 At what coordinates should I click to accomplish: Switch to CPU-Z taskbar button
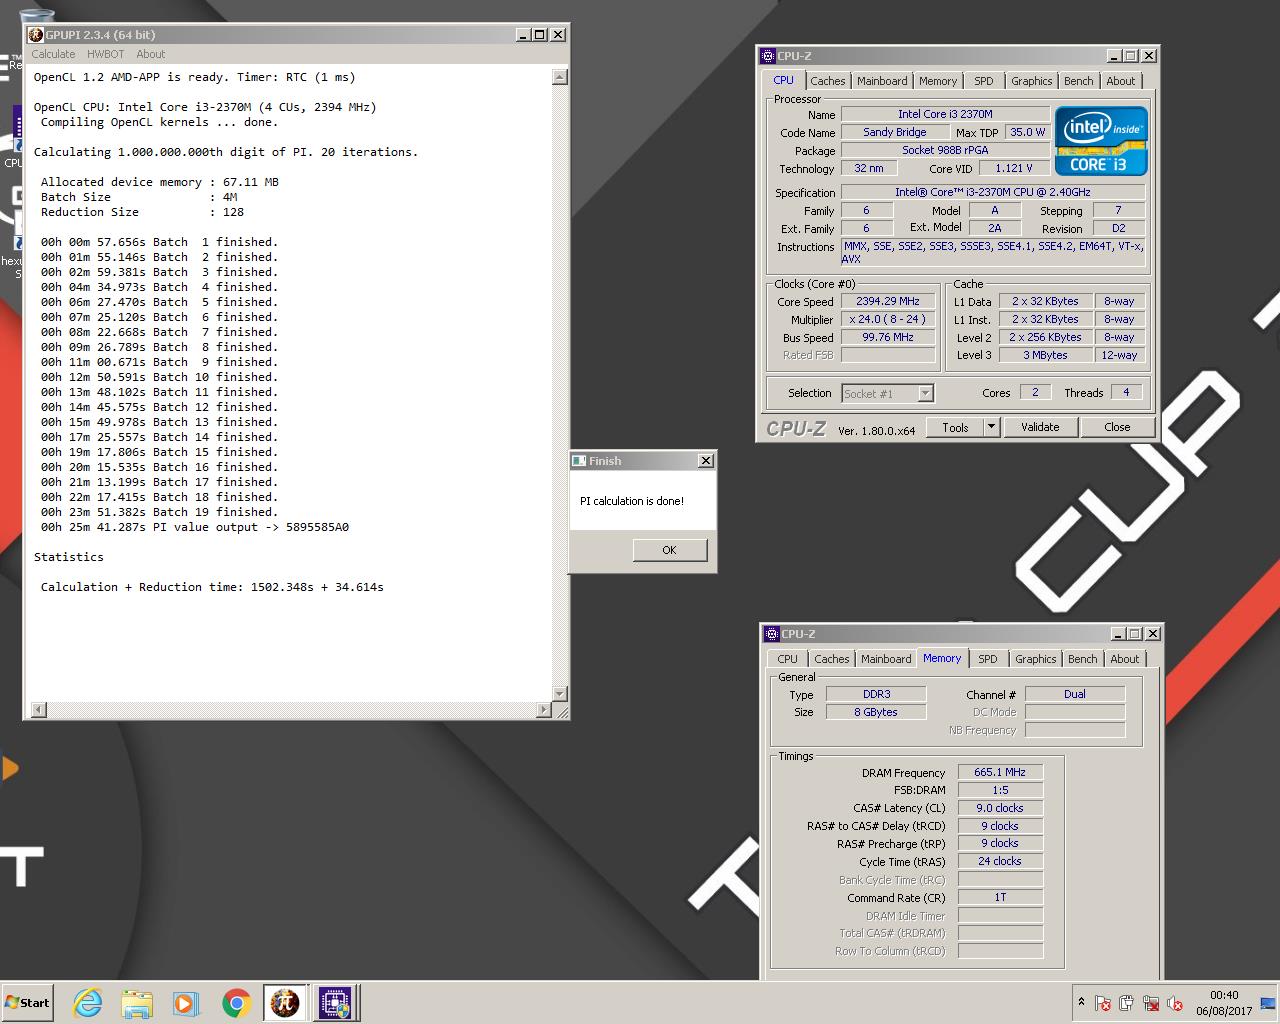coord(335,1003)
